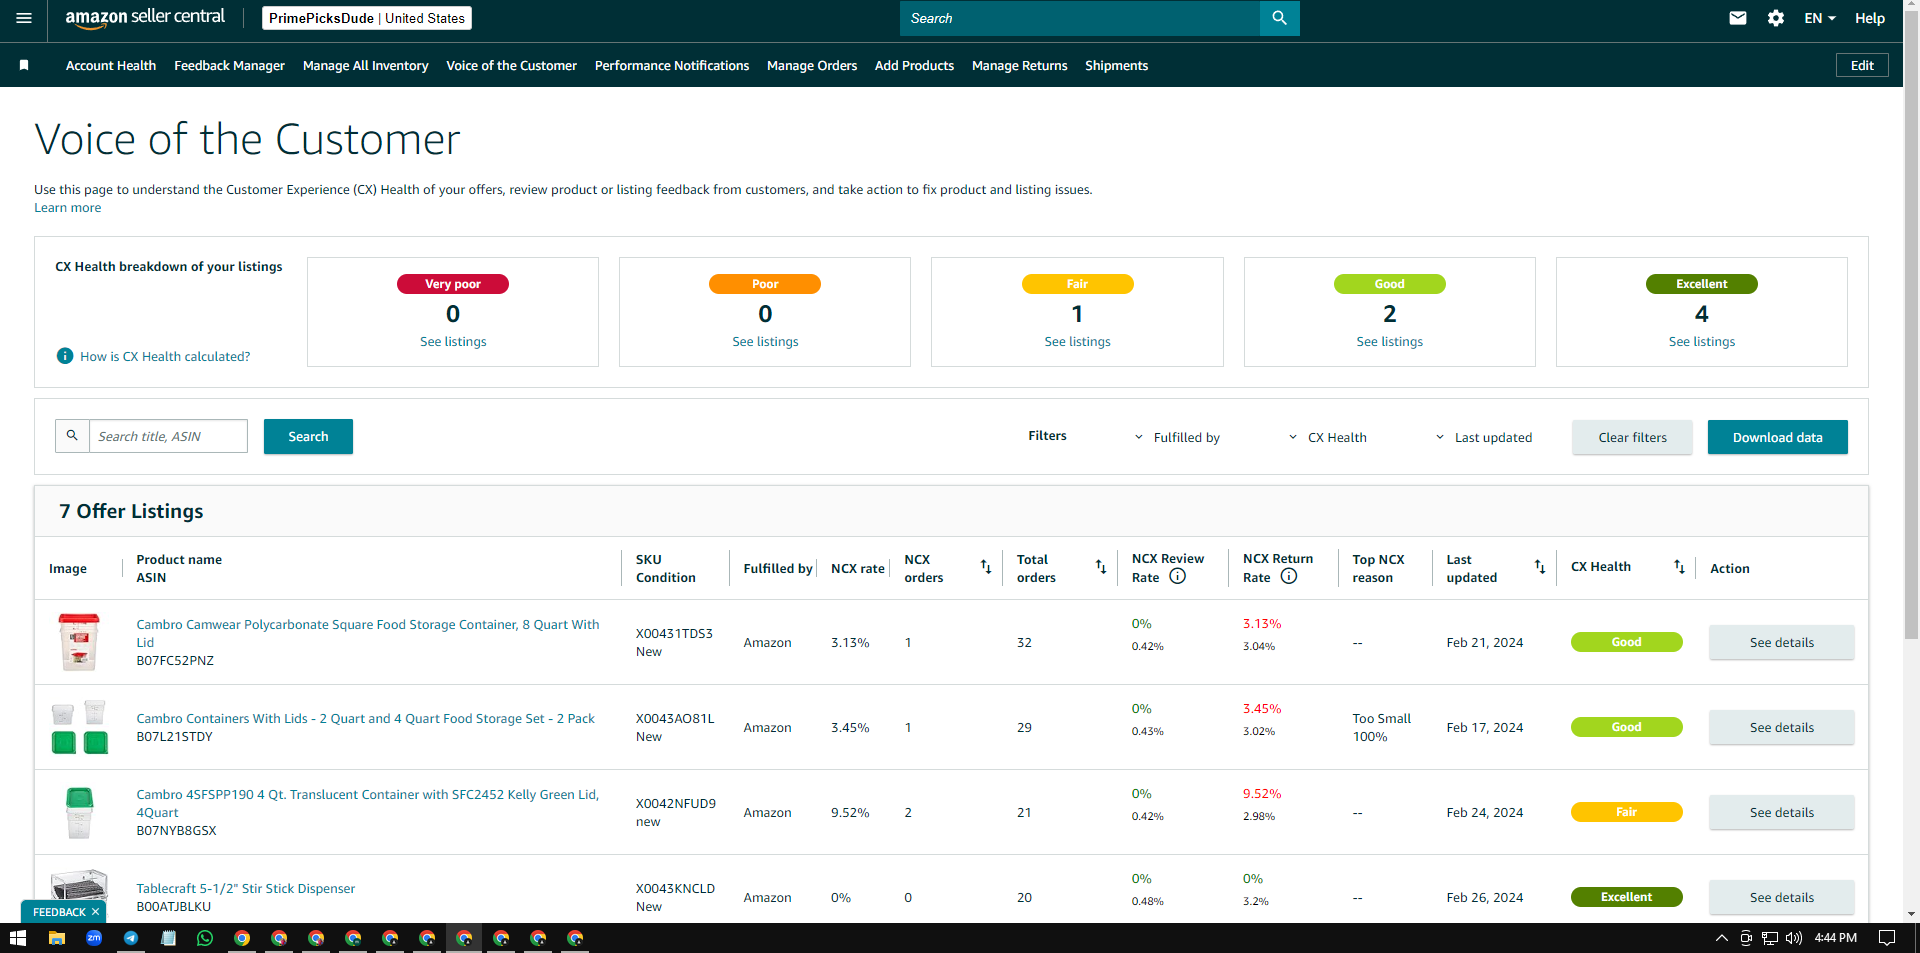The width and height of the screenshot is (1920, 953).
Task: Open File Explorer from the taskbar
Action: [x=57, y=938]
